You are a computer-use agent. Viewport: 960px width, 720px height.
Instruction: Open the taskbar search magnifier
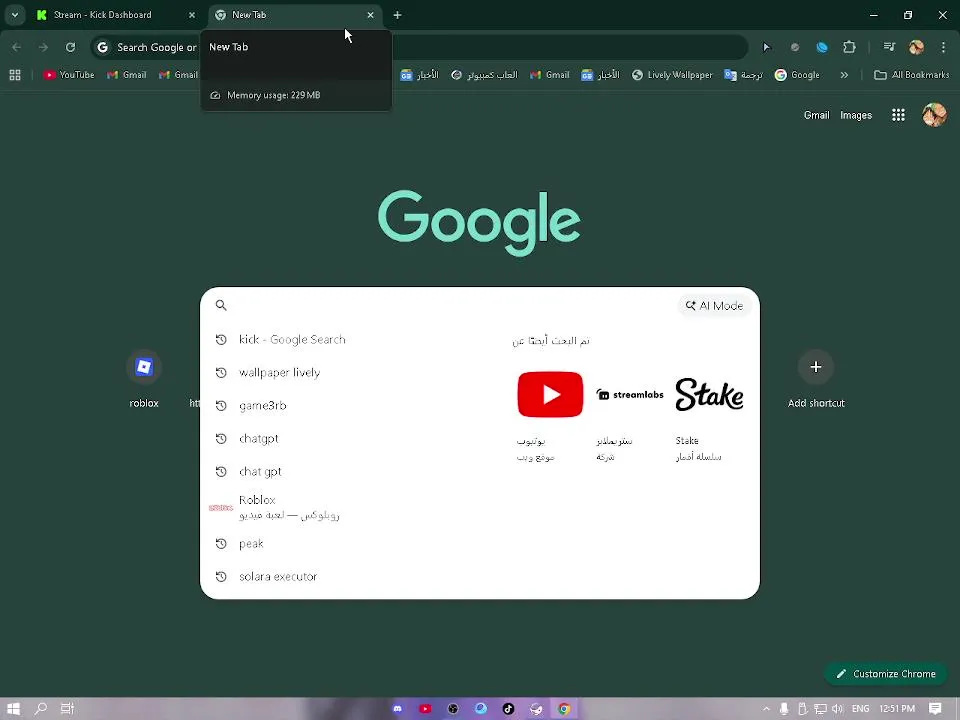pos(40,708)
